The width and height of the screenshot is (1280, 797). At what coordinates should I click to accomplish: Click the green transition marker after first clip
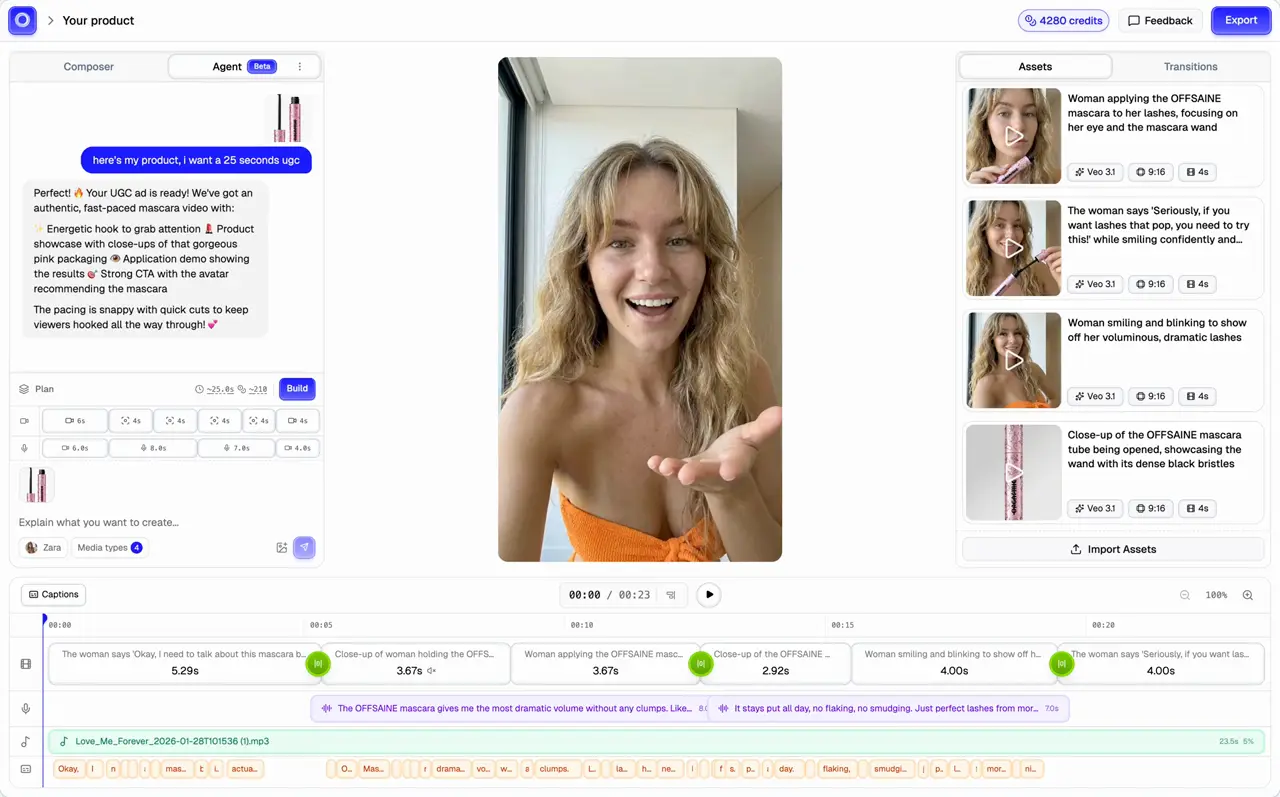318,663
